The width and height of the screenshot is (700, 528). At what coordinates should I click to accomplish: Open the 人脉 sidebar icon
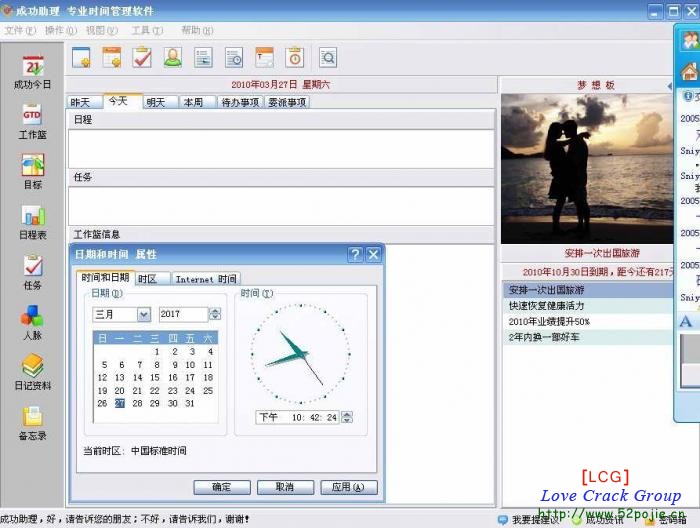tap(33, 322)
